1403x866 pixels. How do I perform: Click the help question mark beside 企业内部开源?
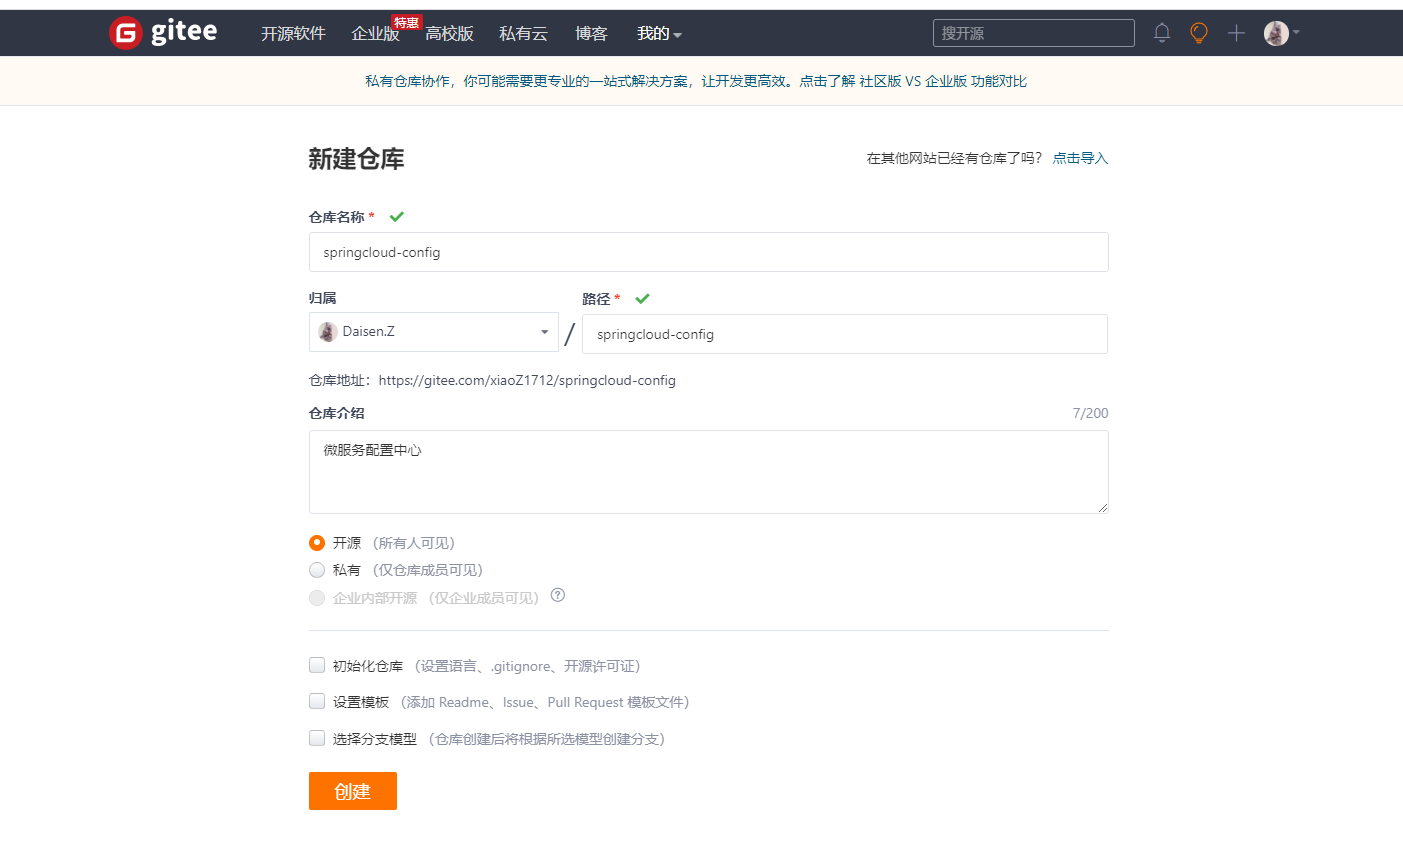click(x=557, y=595)
